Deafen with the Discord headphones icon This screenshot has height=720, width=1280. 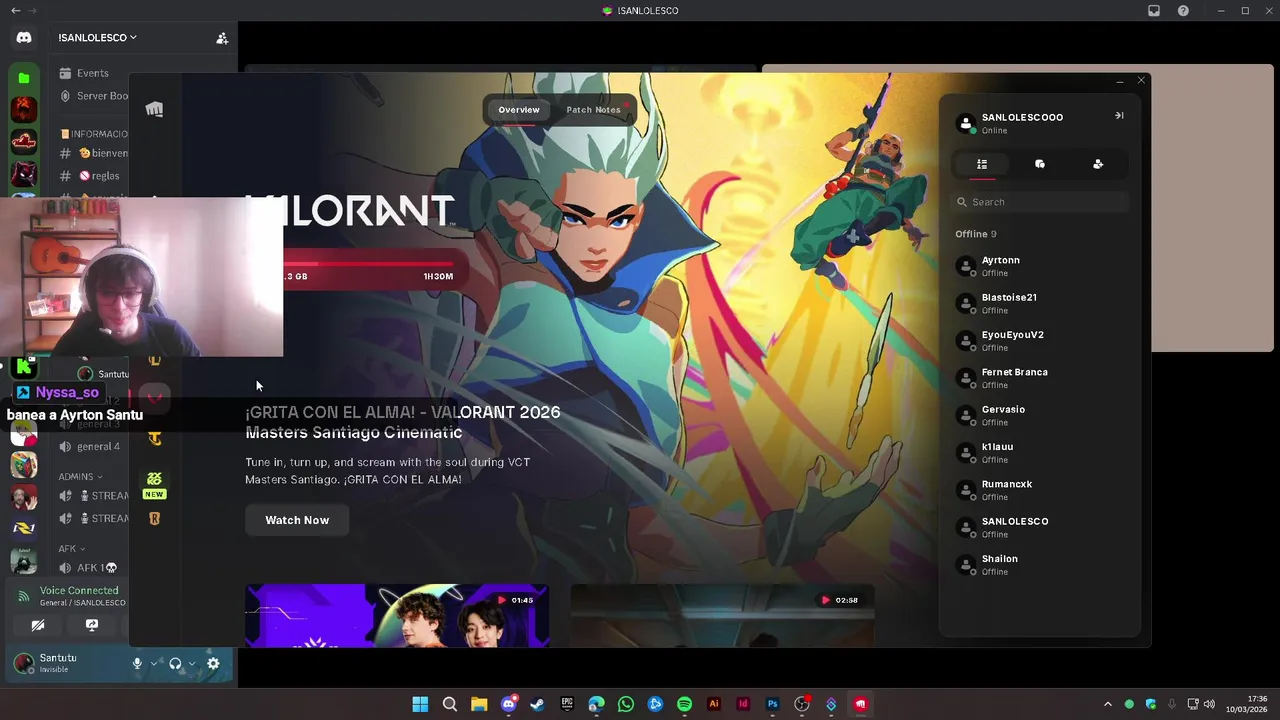pyautogui.click(x=175, y=663)
